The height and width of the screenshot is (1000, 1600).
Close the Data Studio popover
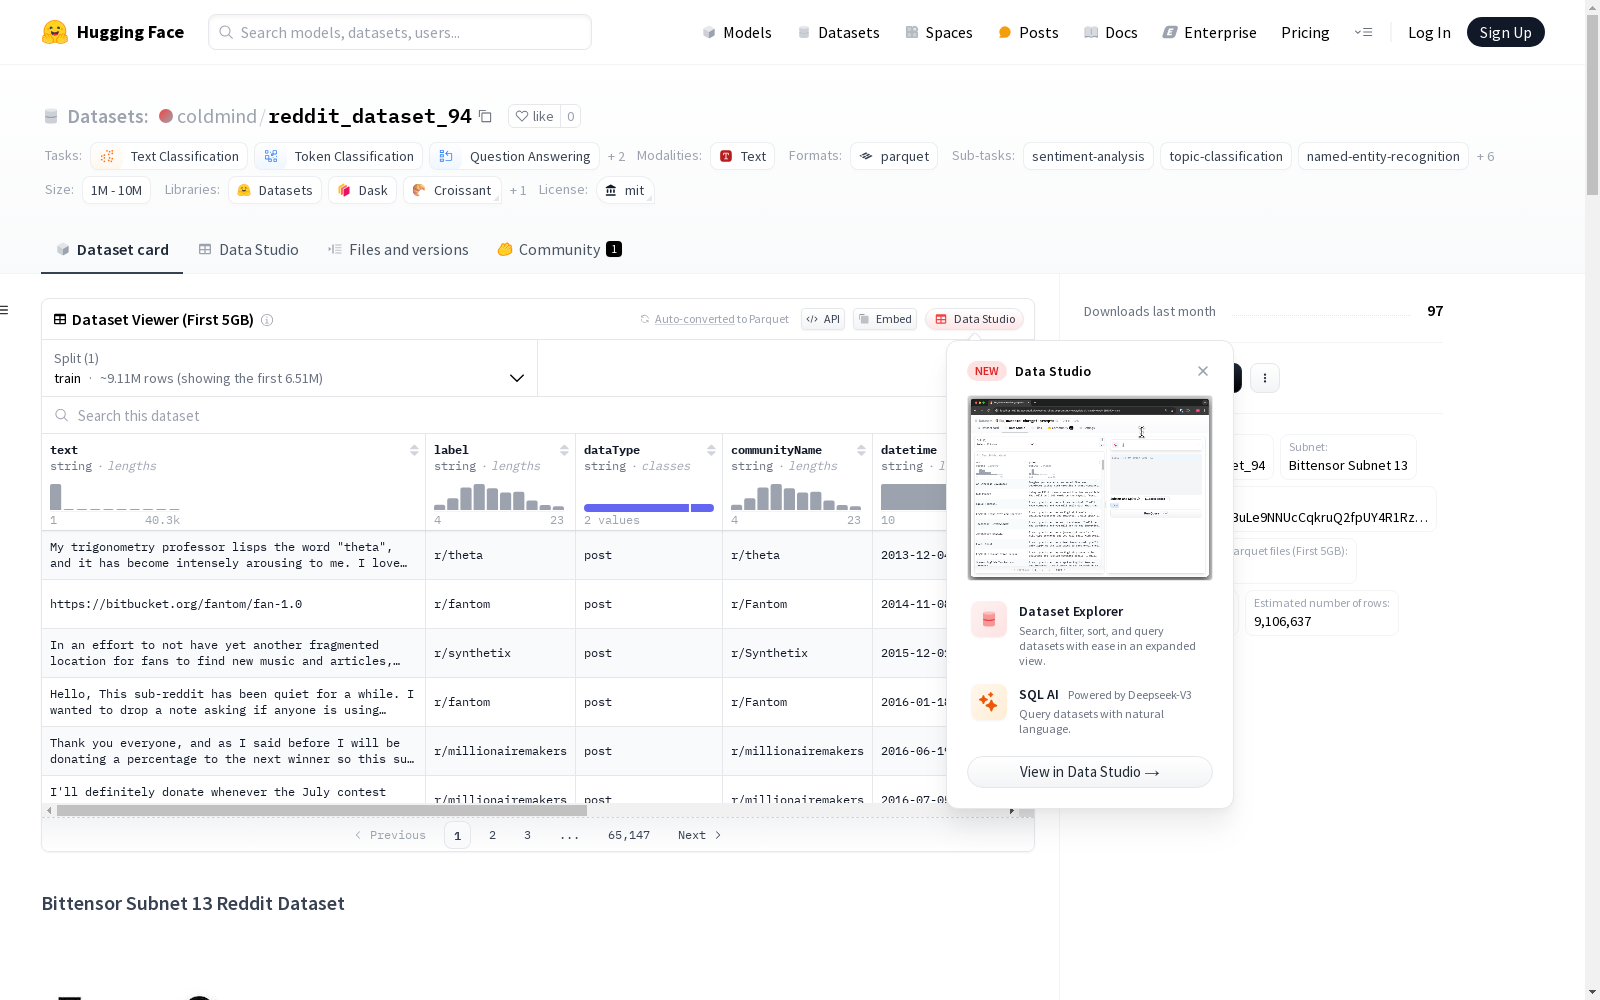1203,371
